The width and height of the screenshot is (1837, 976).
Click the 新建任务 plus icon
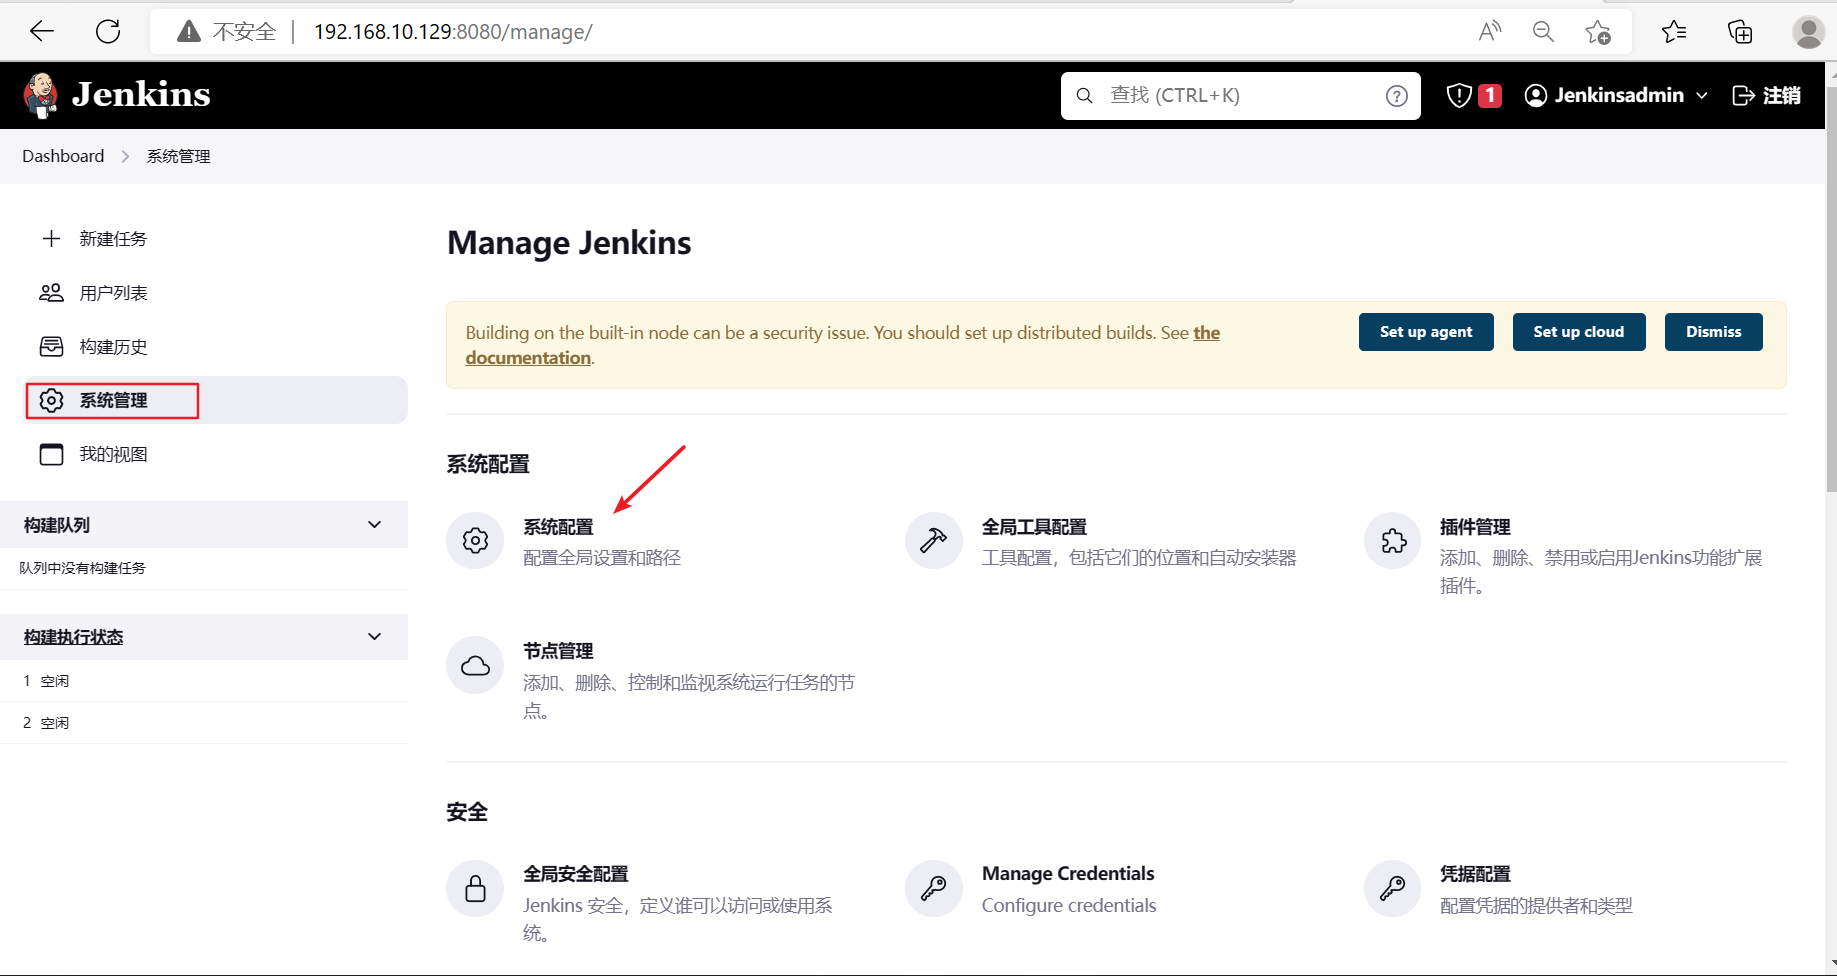point(51,239)
